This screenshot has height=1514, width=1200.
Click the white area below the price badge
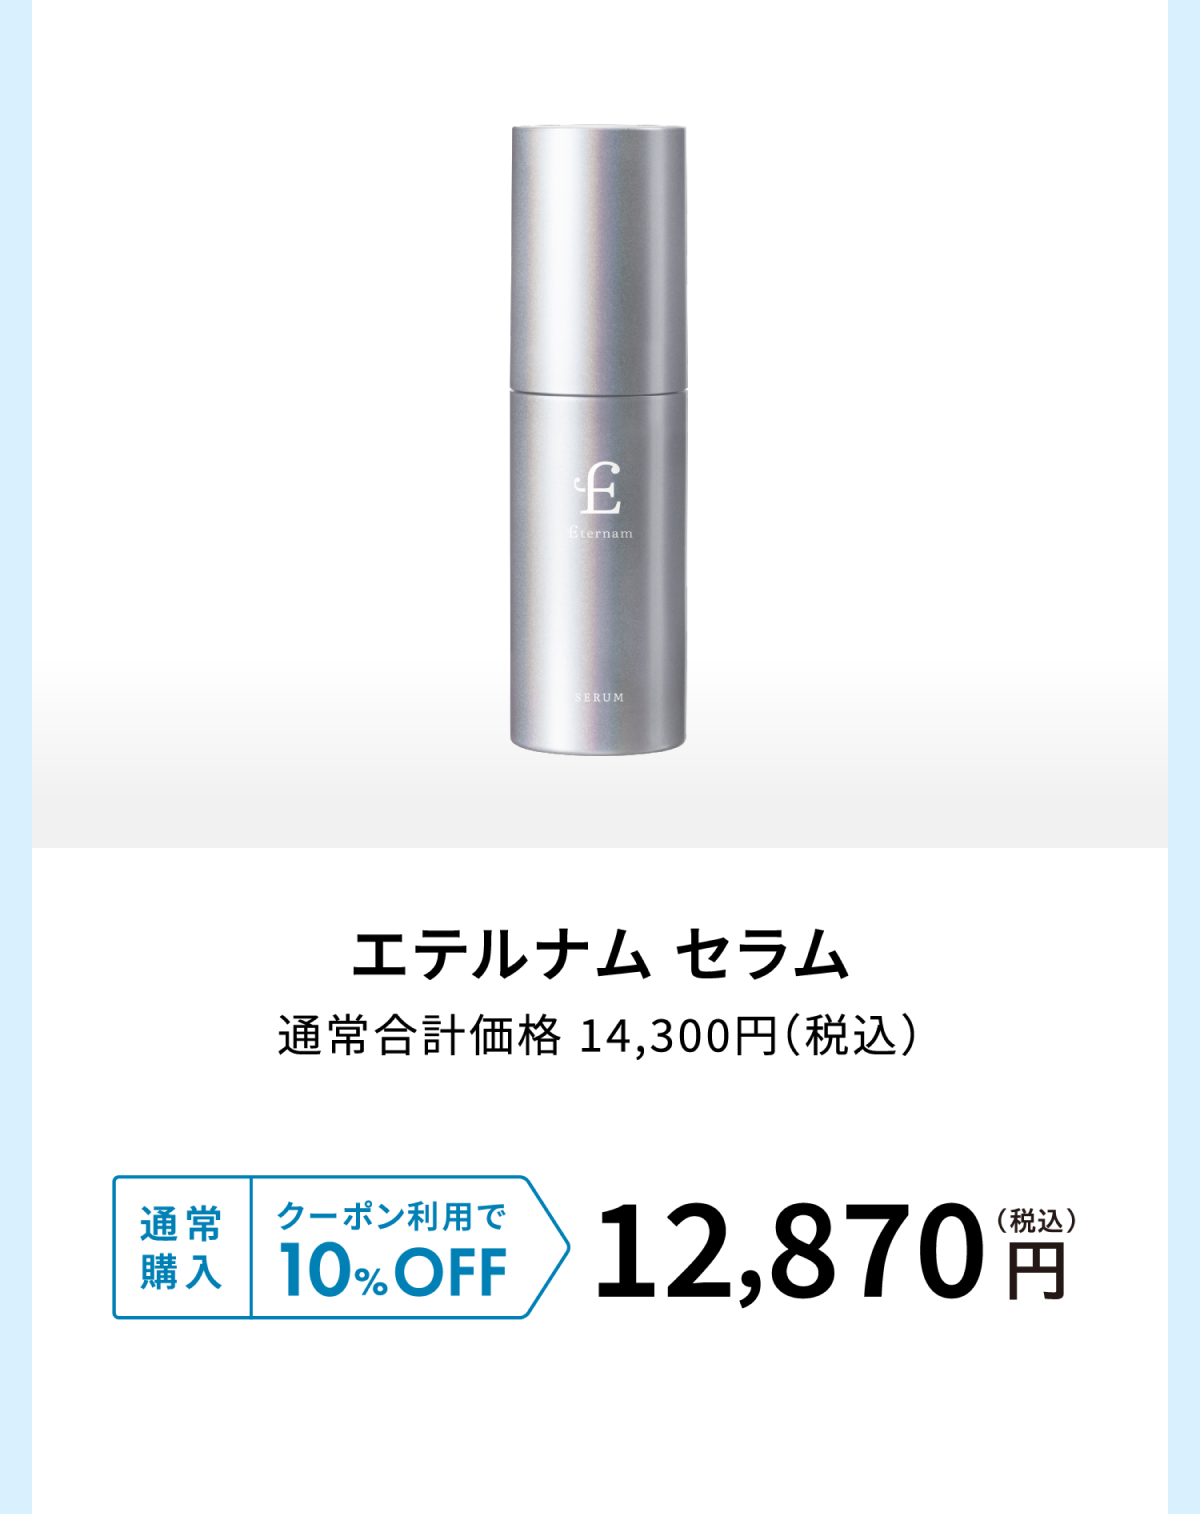[x=600, y=1420]
